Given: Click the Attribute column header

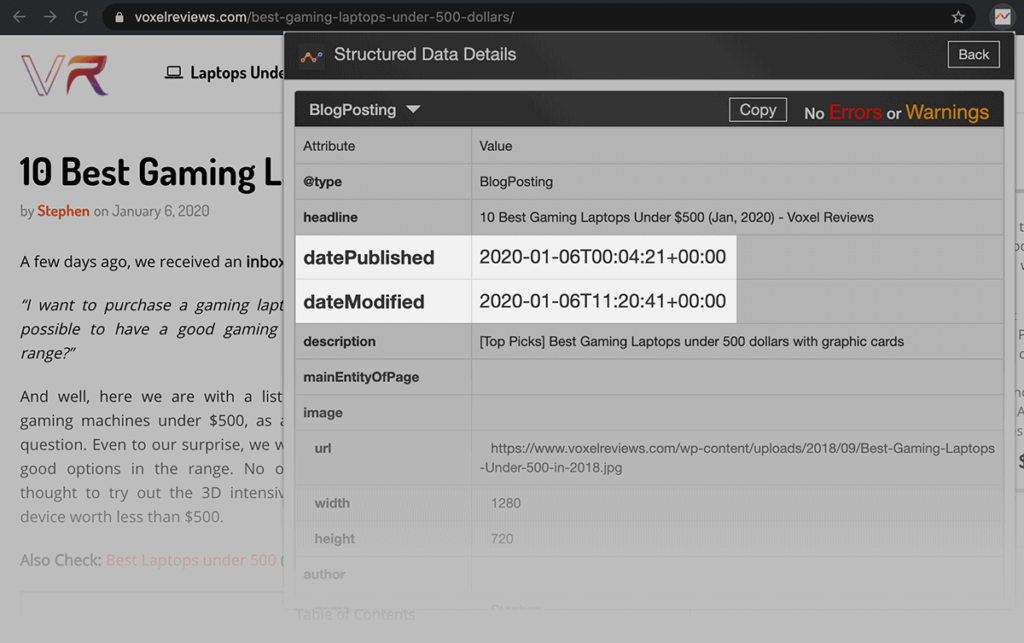Looking at the screenshot, I should tap(329, 146).
